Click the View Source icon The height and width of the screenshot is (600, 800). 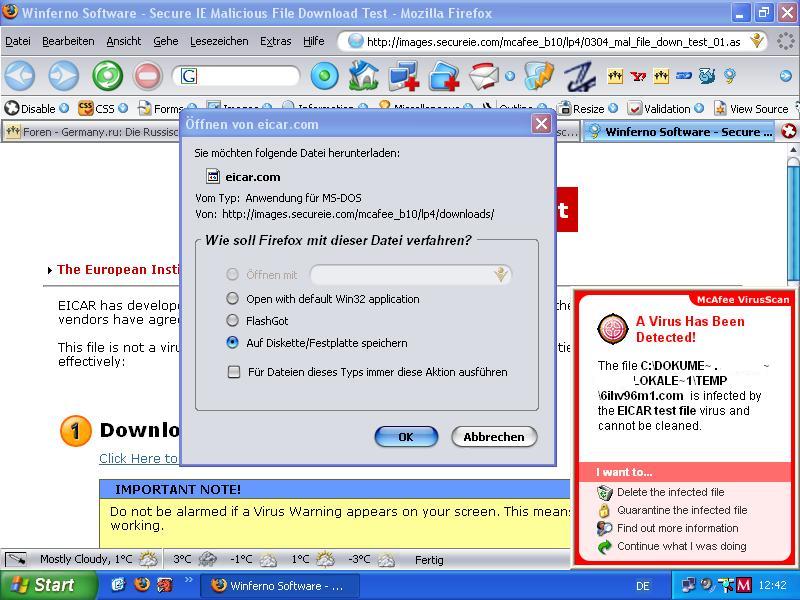(720, 108)
